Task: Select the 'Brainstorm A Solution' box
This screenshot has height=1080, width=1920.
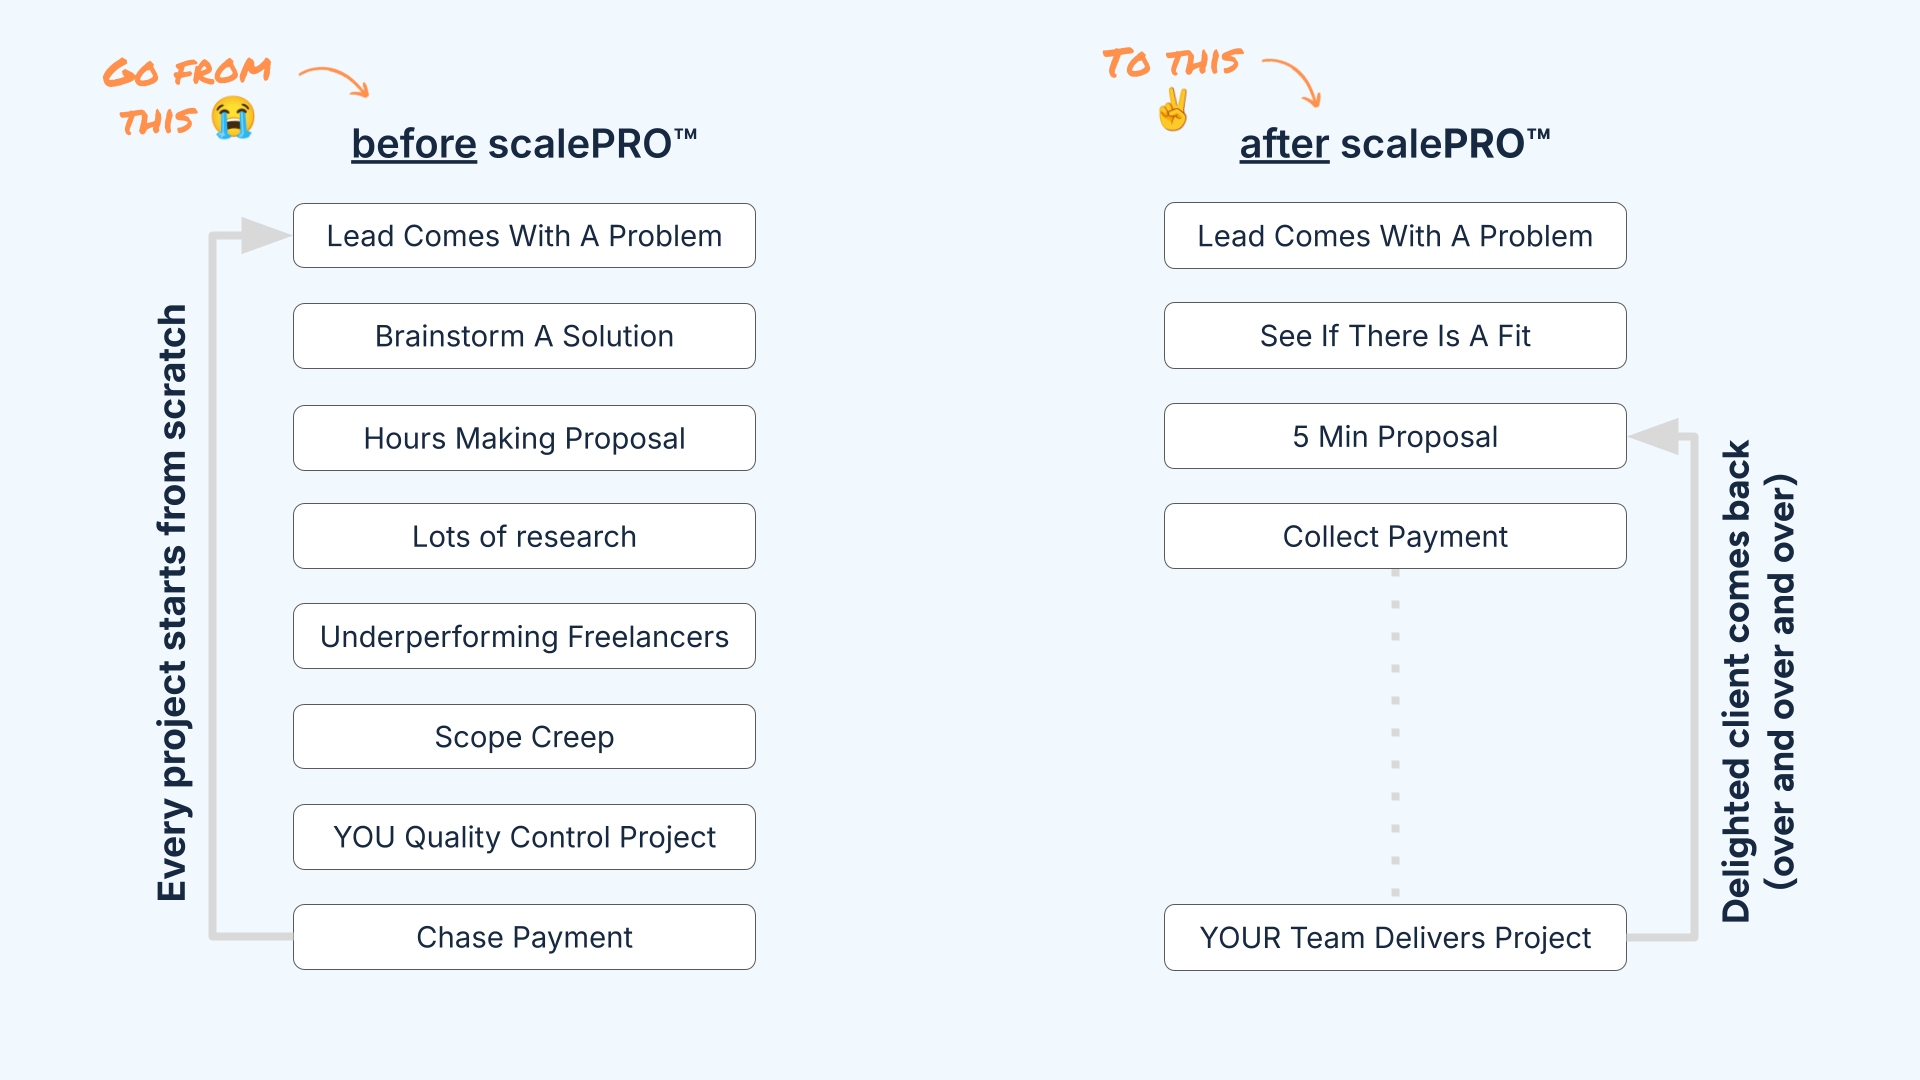Action: coord(524,336)
